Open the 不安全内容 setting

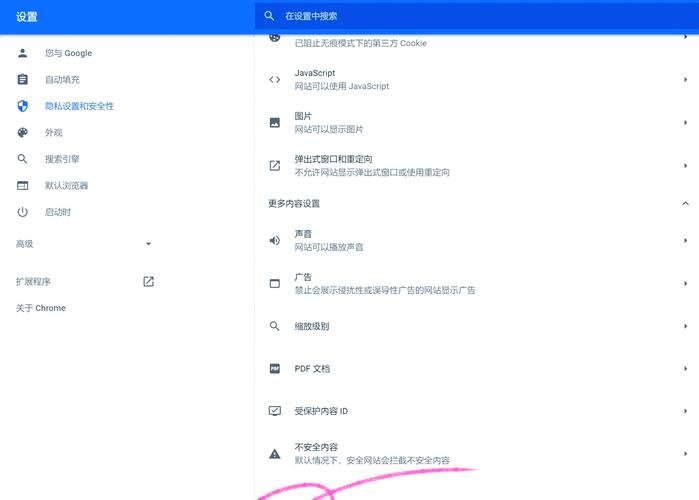pyautogui.click(x=477, y=454)
